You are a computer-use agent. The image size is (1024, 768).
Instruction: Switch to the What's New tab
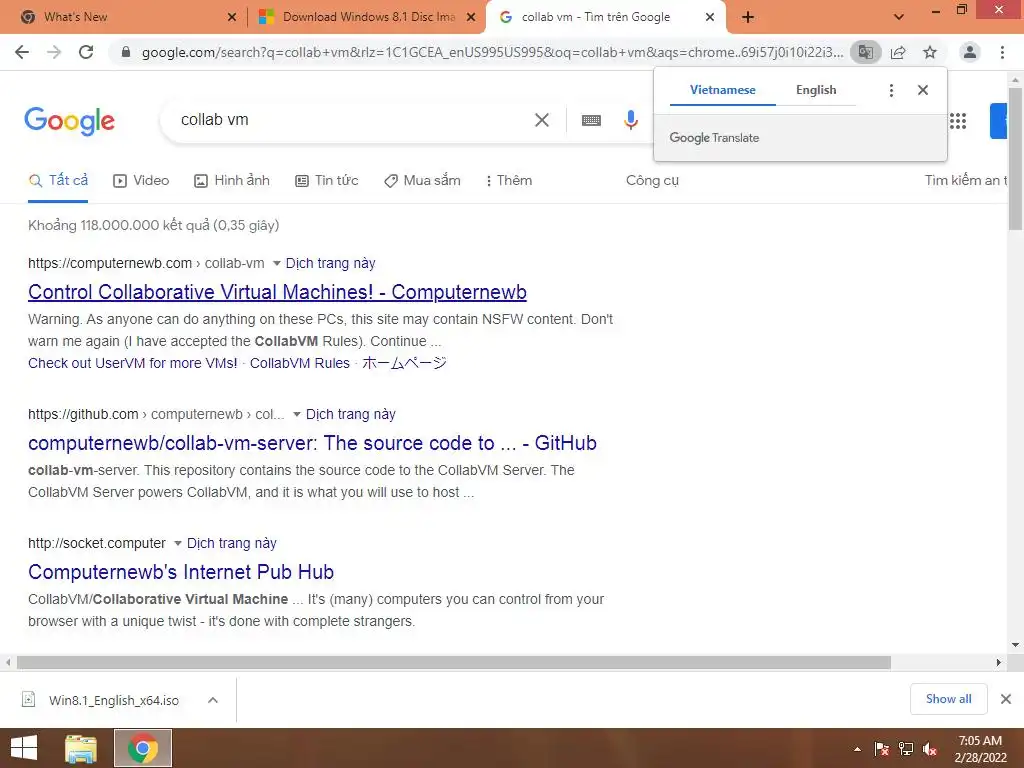[124, 17]
